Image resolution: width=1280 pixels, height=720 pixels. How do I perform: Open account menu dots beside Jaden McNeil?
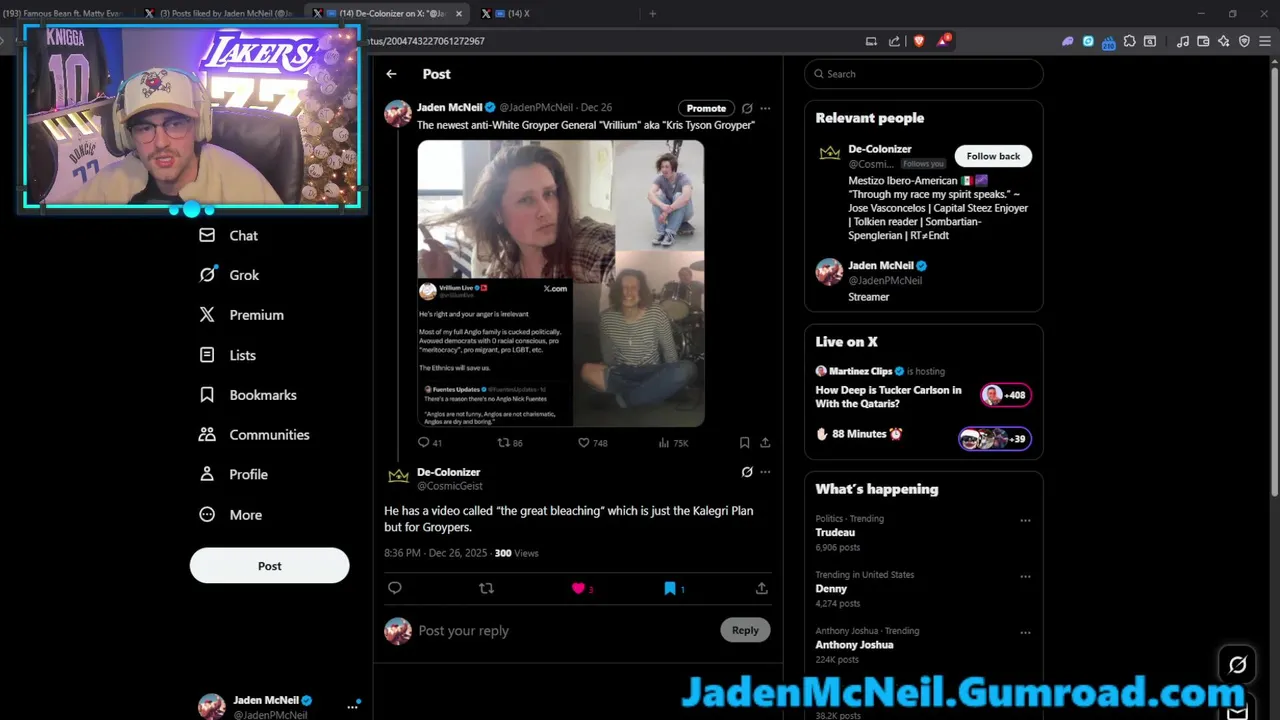[352, 707]
